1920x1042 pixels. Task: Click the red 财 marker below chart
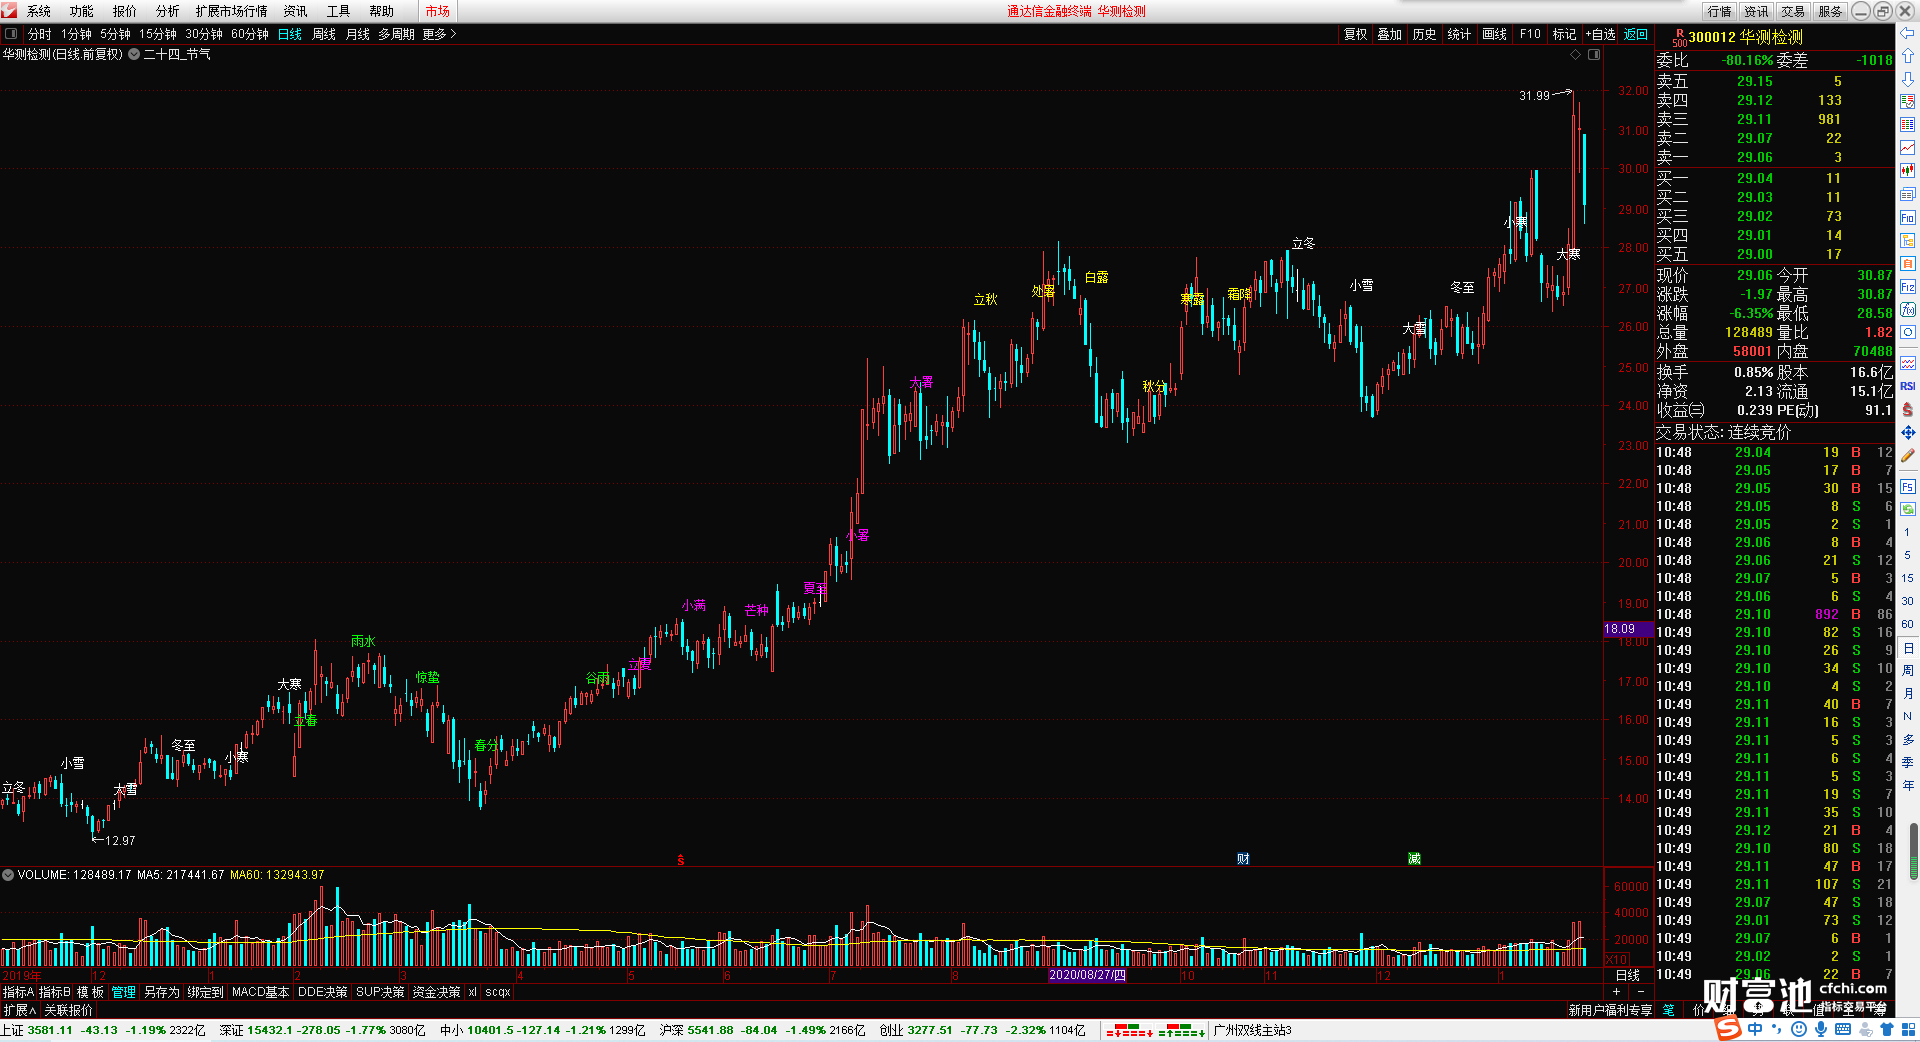tap(1243, 859)
